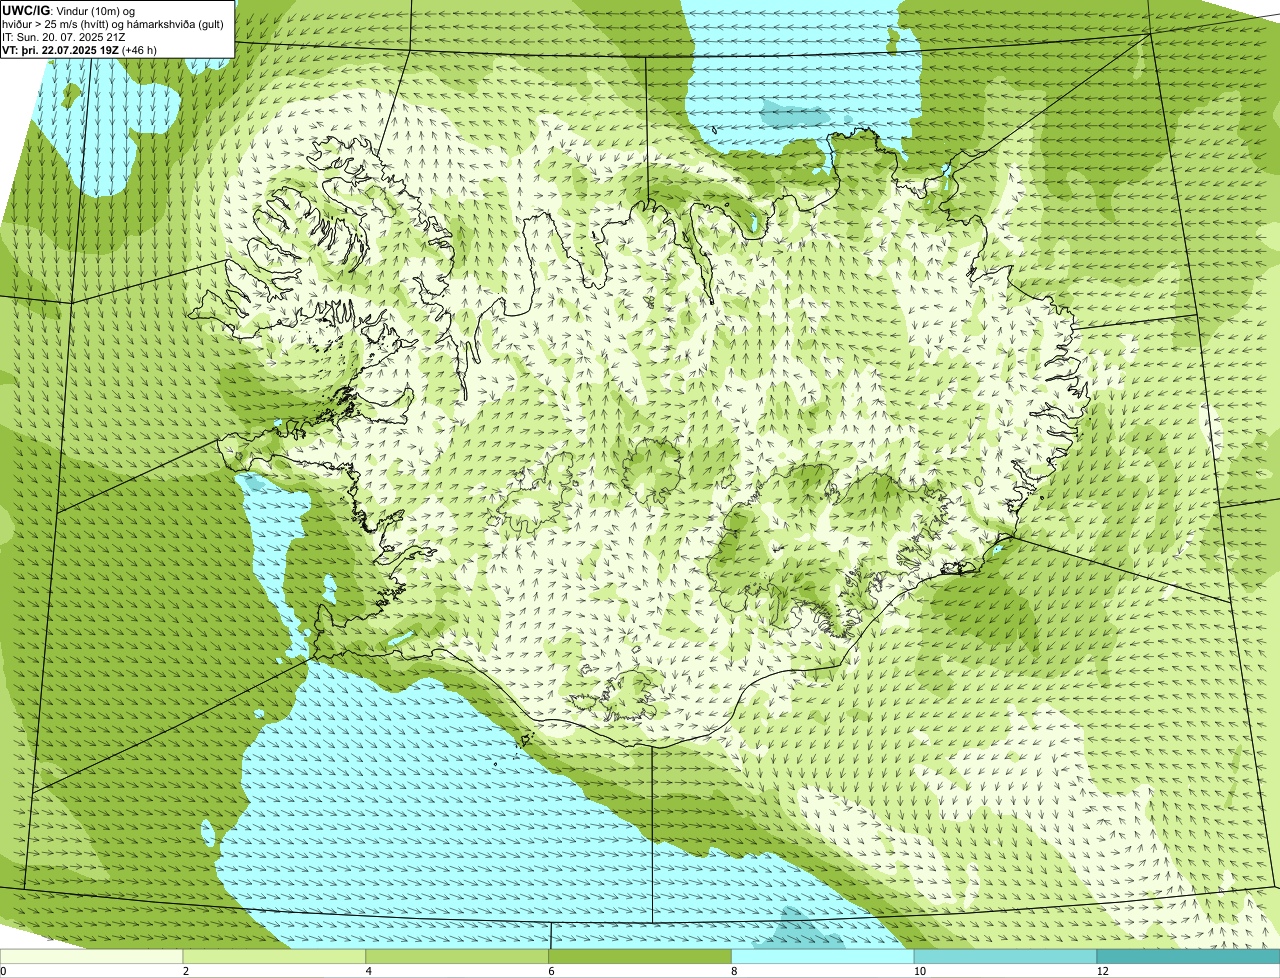
Task: Select the turquoise 10–12 m/s scale swatch
Action: pyautogui.click(x=1006, y=957)
